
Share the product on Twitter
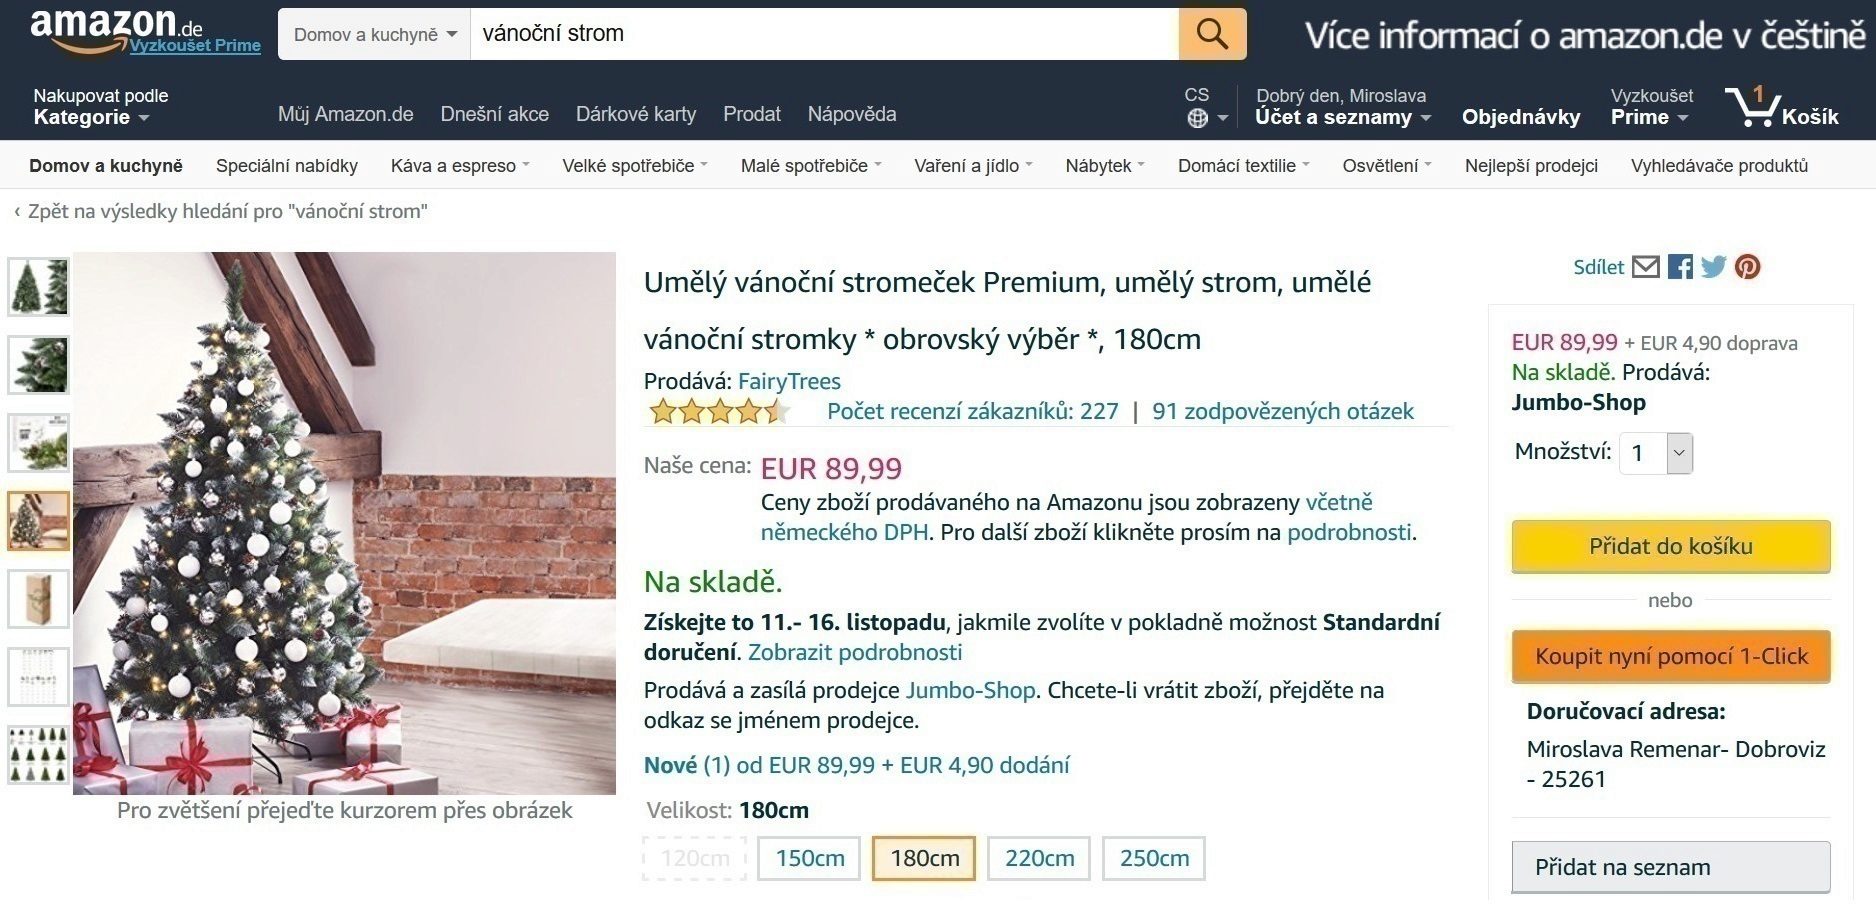tap(1714, 267)
